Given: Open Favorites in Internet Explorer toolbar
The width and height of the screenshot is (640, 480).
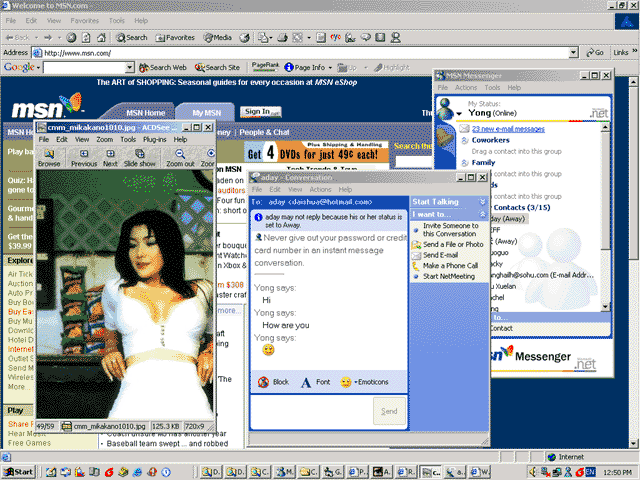Looking at the screenshot, I should coord(175,38).
